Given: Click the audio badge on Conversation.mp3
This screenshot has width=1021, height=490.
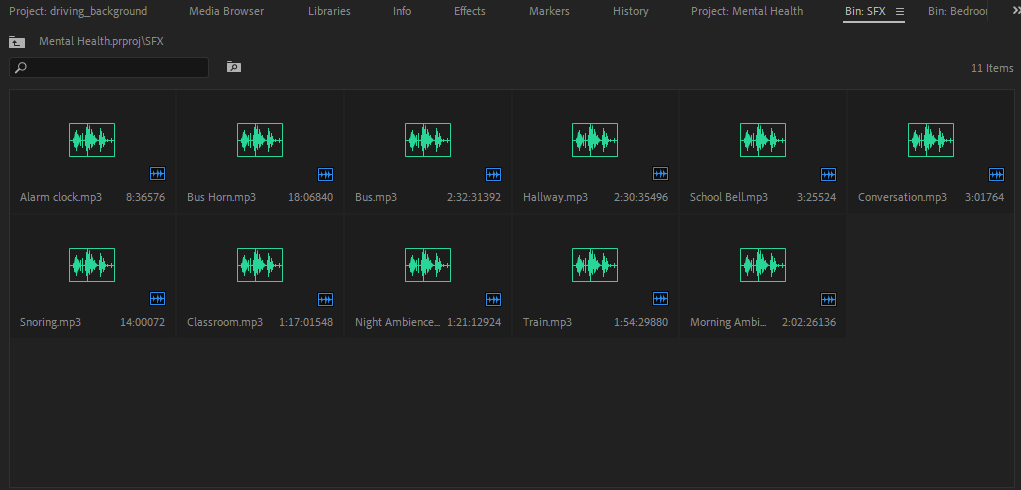Looking at the screenshot, I should 996,174.
